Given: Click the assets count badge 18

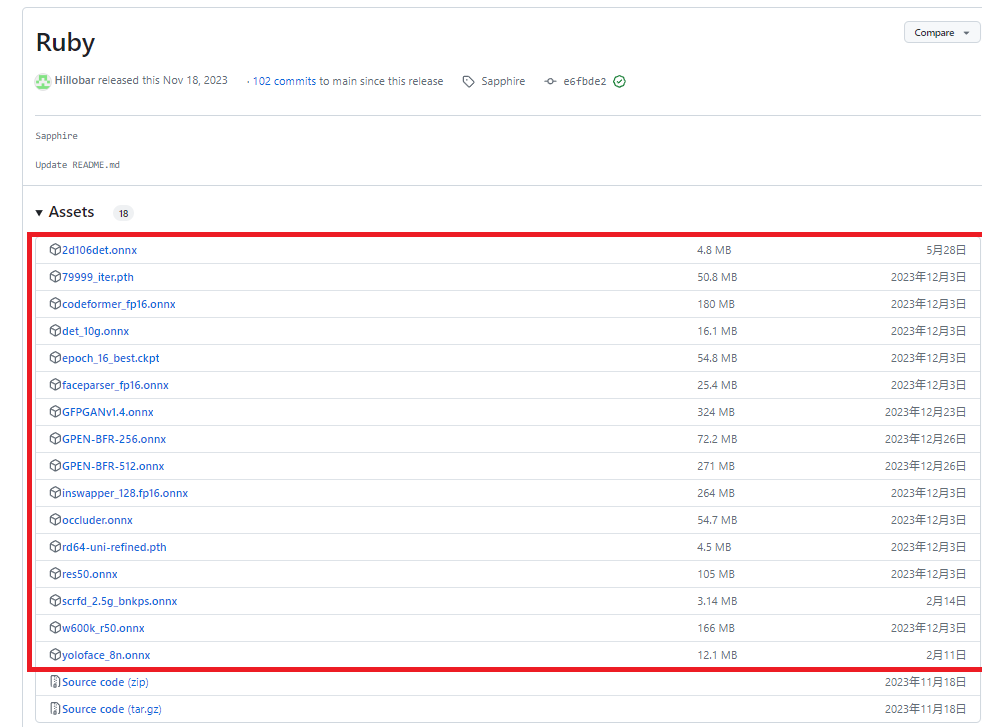Looking at the screenshot, I should [123, 214].
